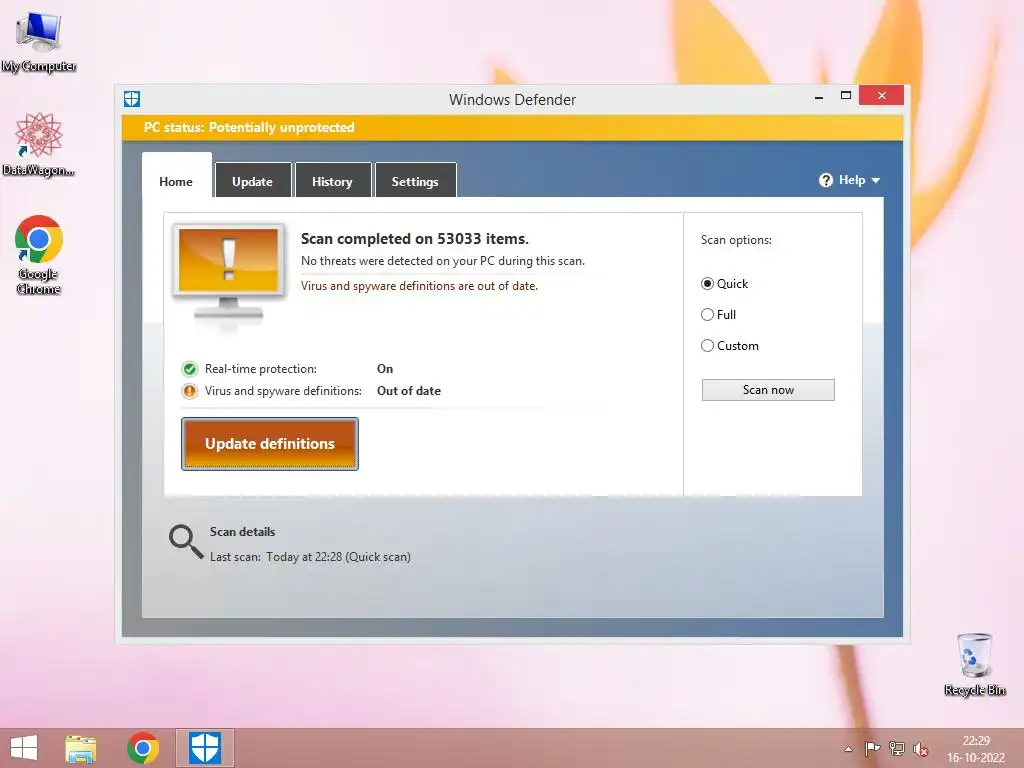The height and width of the screenshot is (768, 1024).
Task: Open the History tab
Action: click(x=332, y=182)
